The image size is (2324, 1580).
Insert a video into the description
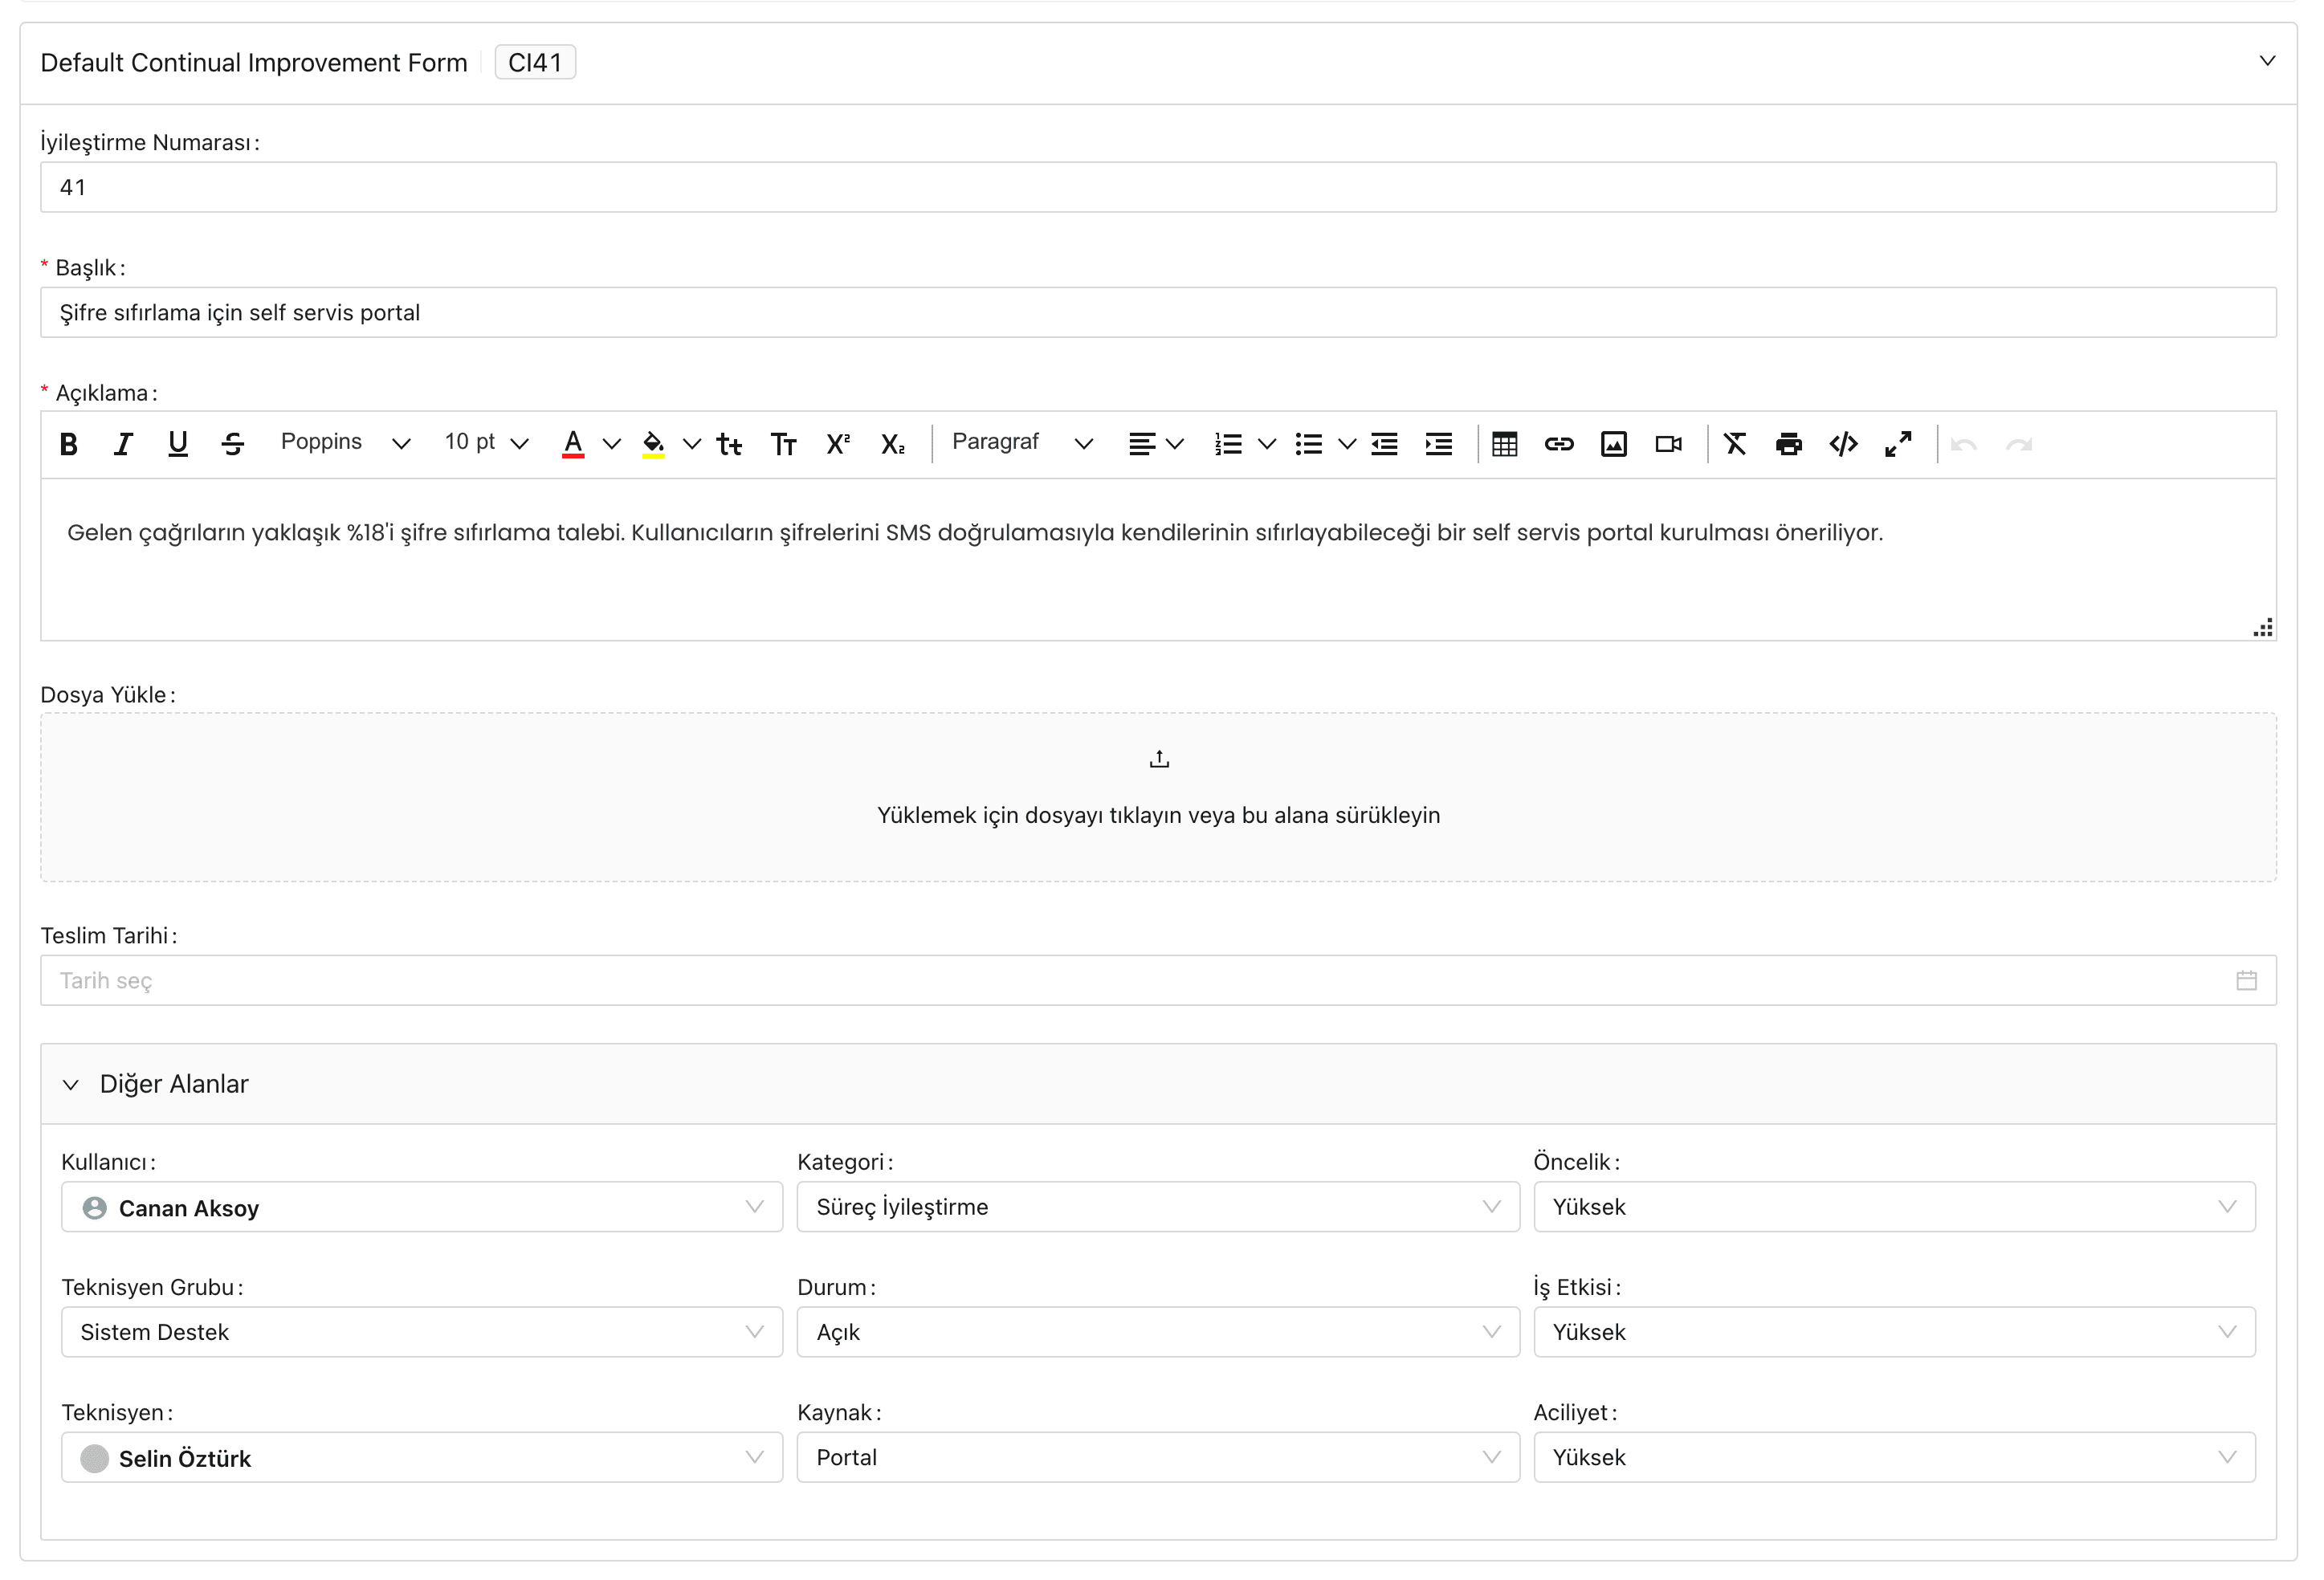click(x=1669, y=444)
